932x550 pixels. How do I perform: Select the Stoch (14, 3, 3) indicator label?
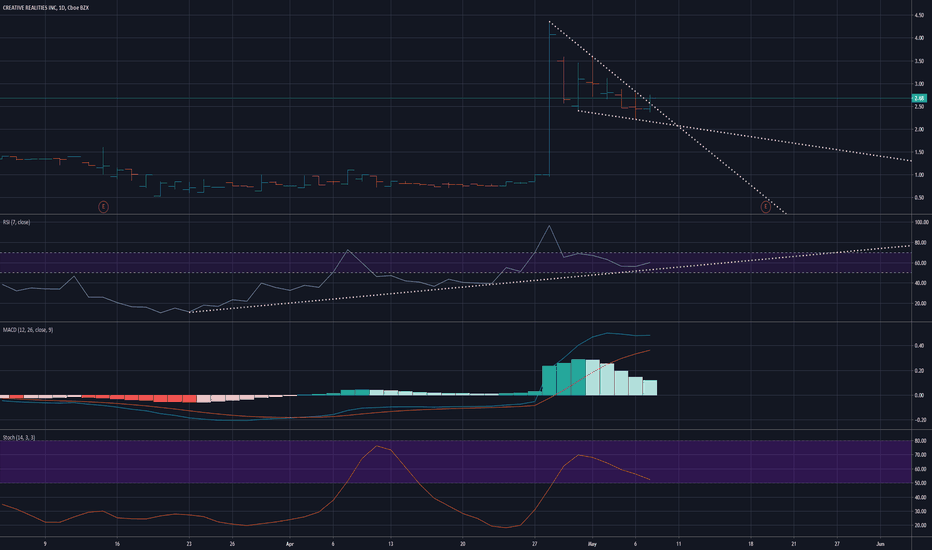(19, 437)
